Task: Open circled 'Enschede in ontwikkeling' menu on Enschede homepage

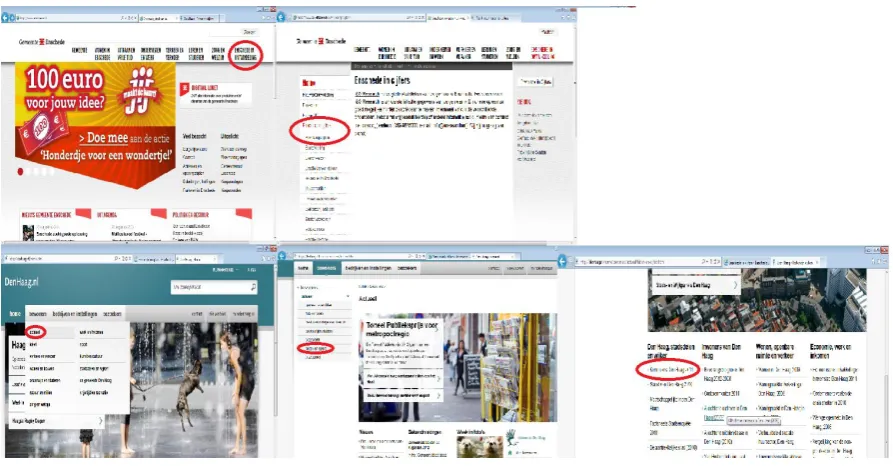Action: [x=245, y=54]
